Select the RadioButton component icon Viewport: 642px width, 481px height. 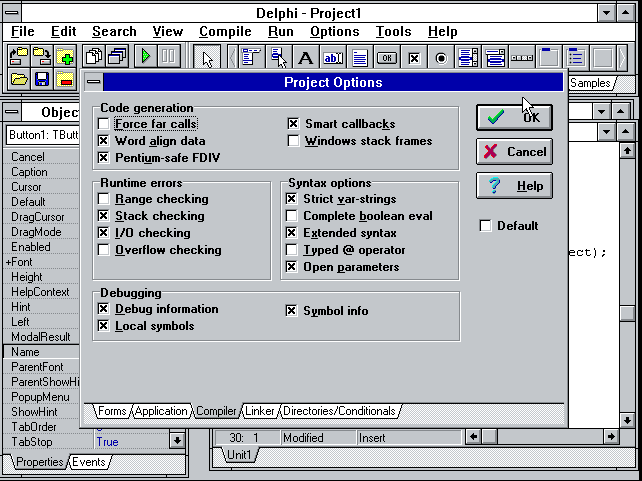[x=441, y=58]
